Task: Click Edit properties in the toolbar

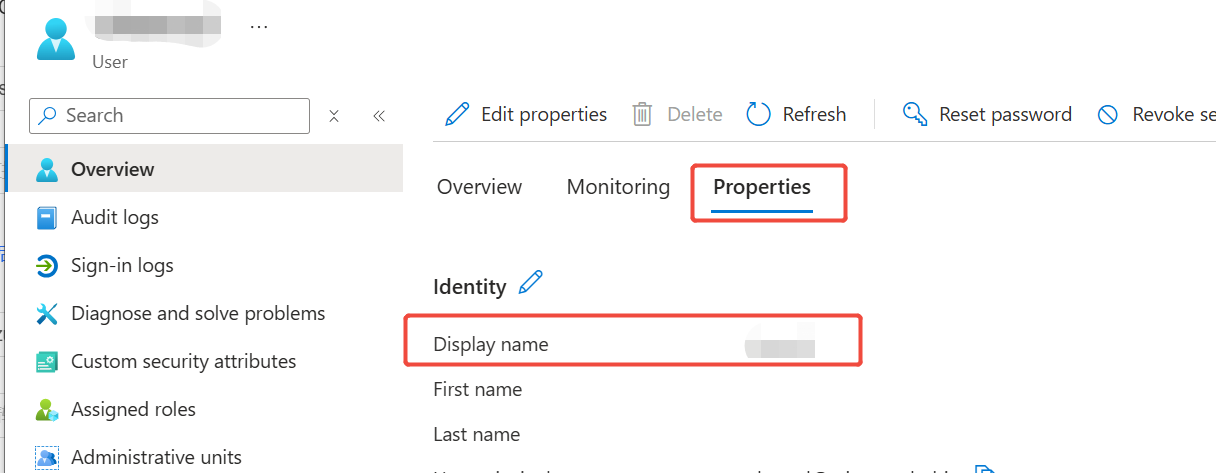Action: coord(526,114)
